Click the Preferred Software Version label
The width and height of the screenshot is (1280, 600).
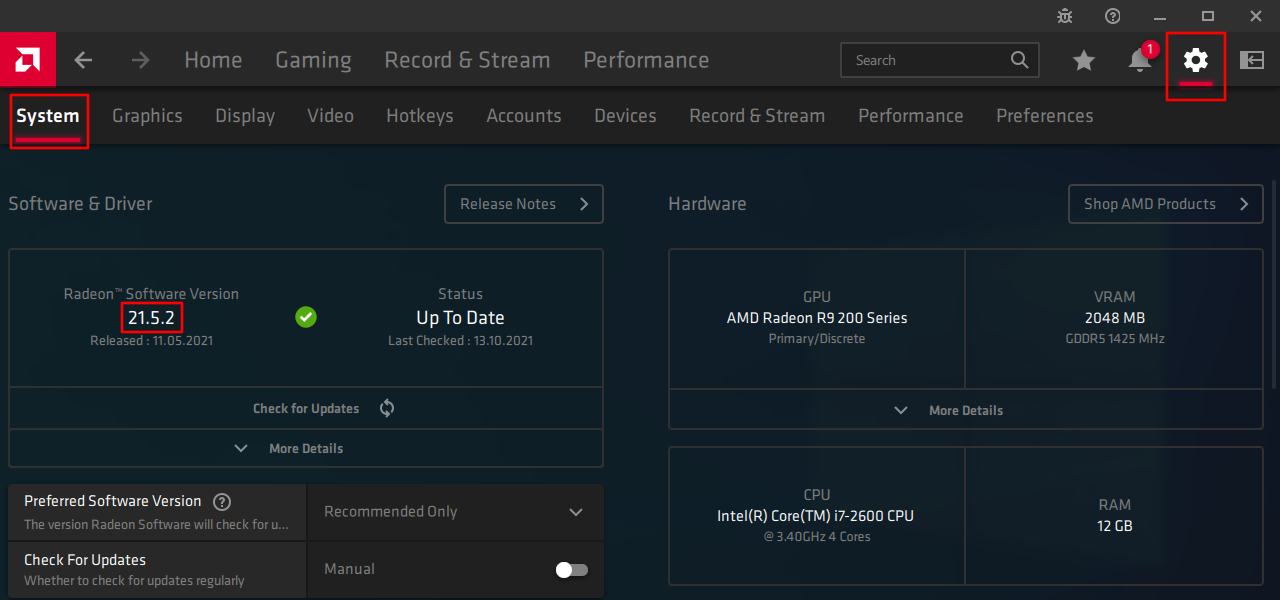click(x=113, y=501)
